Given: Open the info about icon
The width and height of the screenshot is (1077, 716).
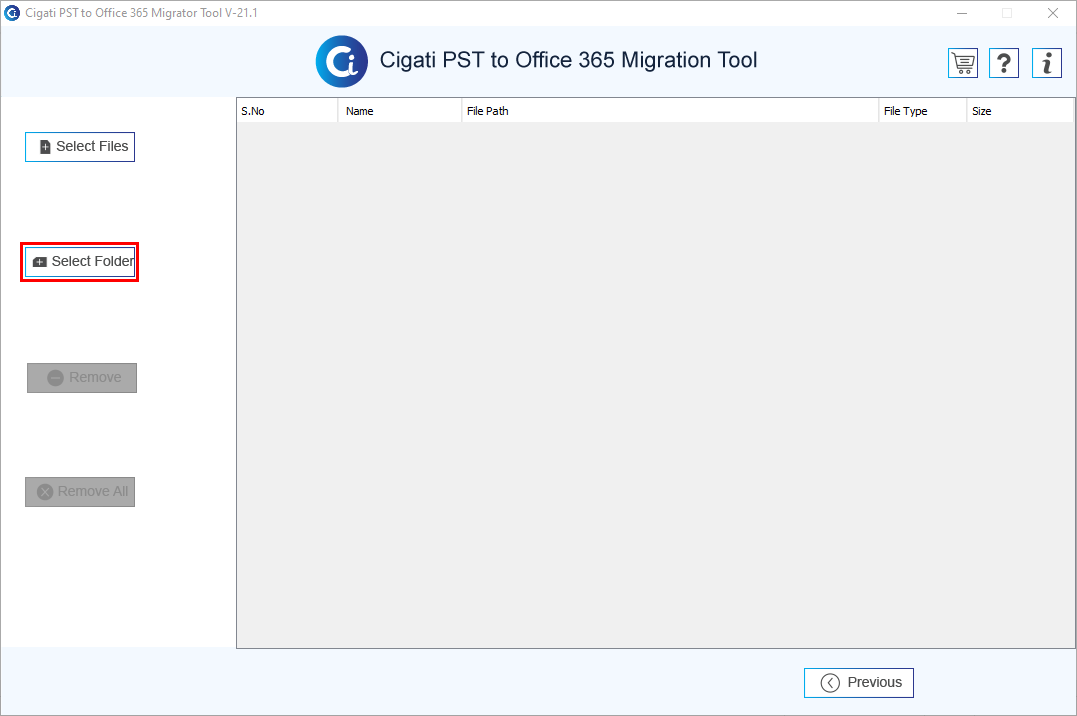Looking at the screenshot, I should coord(1047,63).
